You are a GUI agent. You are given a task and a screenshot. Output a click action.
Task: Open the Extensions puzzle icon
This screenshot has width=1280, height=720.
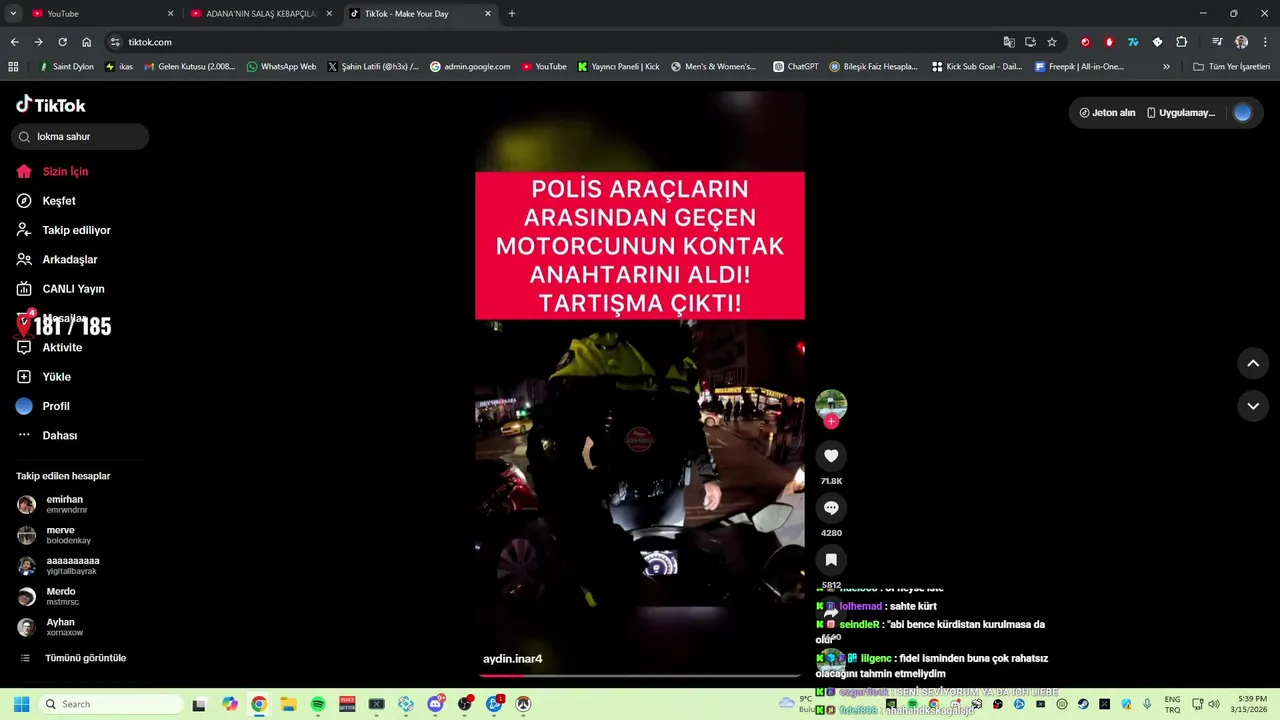coord(1181,42)
